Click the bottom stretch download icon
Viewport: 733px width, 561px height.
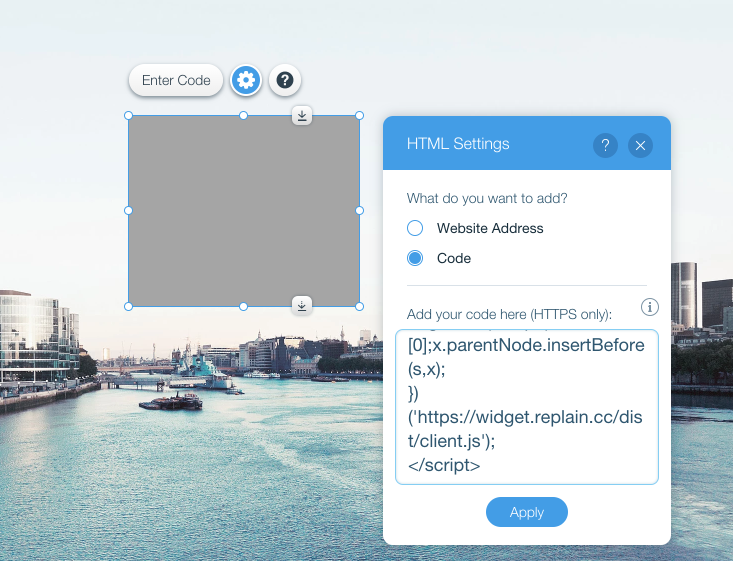click(x=302, y=306)
